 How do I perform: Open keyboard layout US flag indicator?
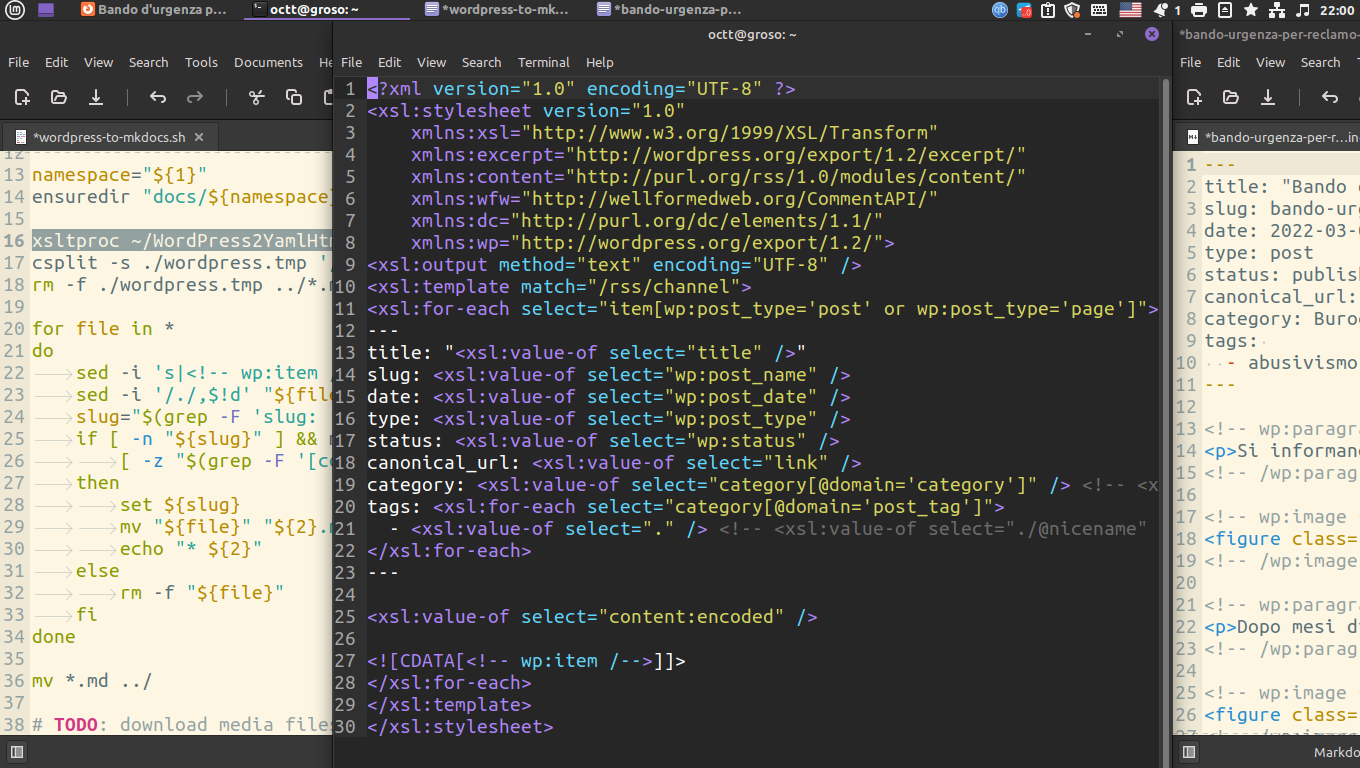tap(1130, 10)
